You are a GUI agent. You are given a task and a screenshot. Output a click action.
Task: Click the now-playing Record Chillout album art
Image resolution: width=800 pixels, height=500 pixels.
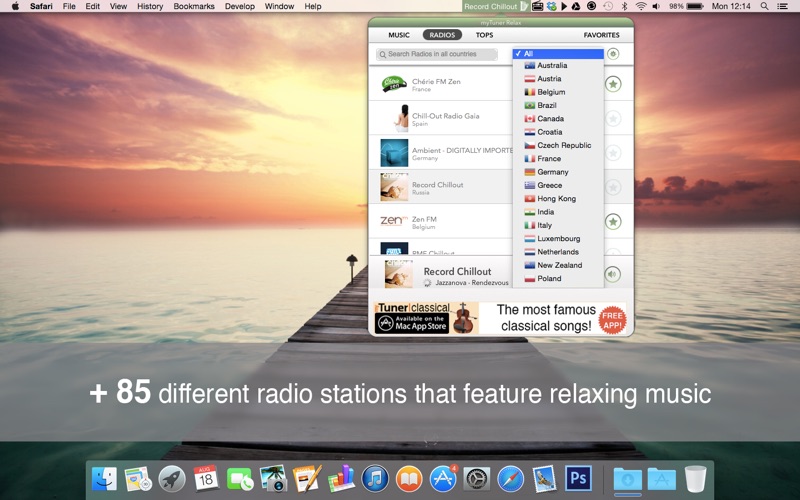pyautogui.click(x=399, y=274)
